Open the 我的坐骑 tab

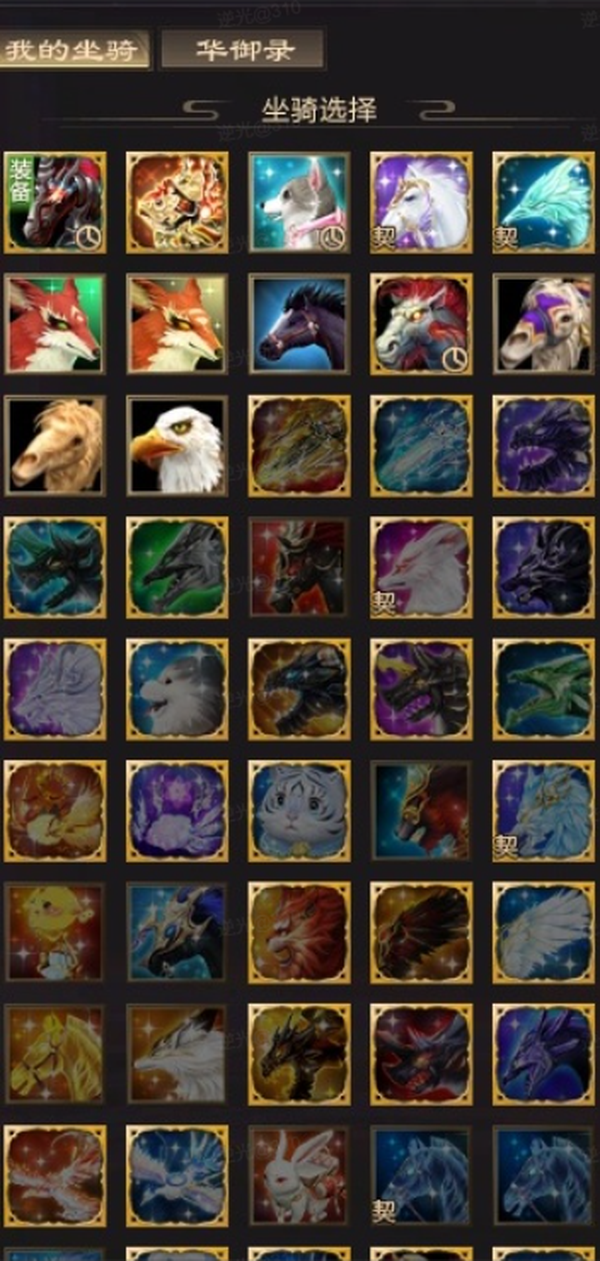pos(74,49)
